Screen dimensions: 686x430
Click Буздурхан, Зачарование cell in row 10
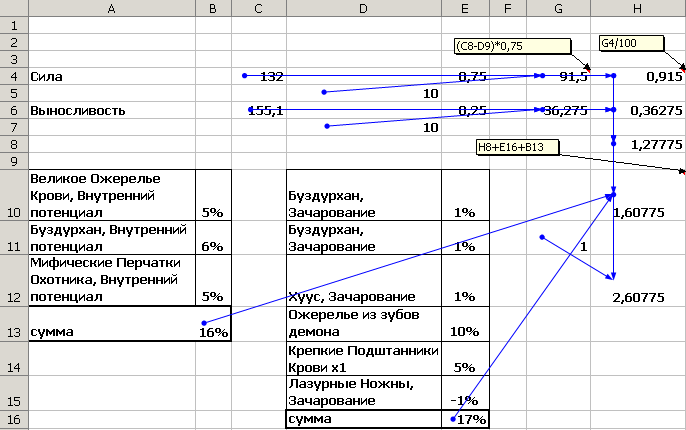click(x=364, y=195)
